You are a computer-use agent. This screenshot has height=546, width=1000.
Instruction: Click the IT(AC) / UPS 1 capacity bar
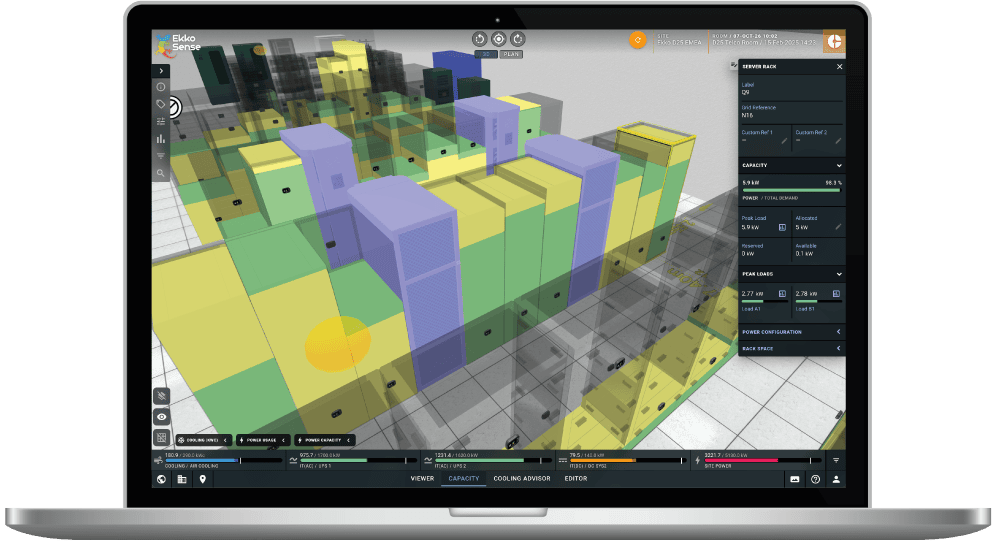coord(357,460)
